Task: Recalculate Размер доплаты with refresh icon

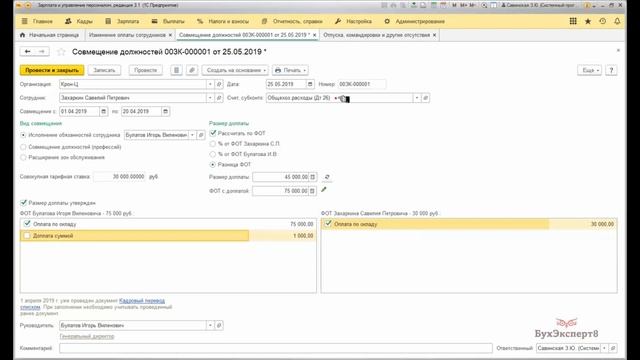Action: coord(327,177)
